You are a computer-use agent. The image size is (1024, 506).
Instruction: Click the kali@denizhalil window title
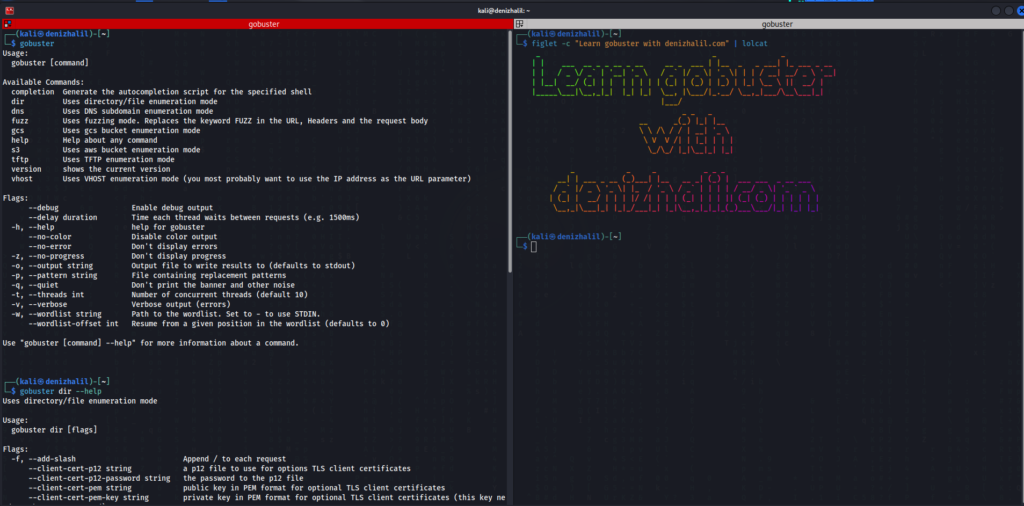click(x=505, y=10)
